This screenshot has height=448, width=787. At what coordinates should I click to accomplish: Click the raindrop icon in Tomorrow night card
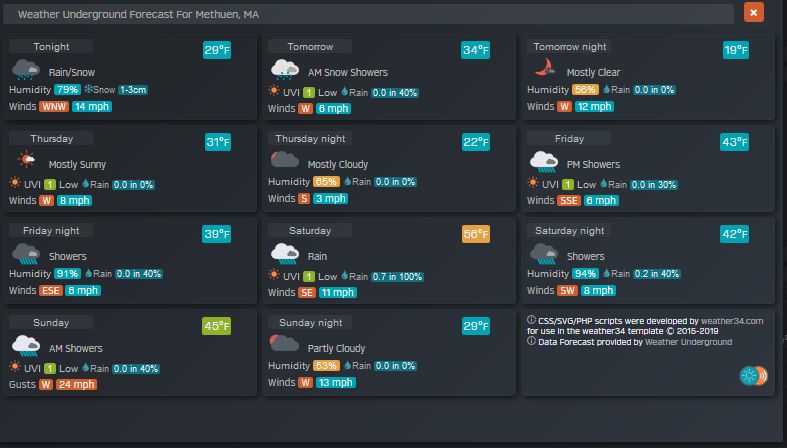point(606,89)
